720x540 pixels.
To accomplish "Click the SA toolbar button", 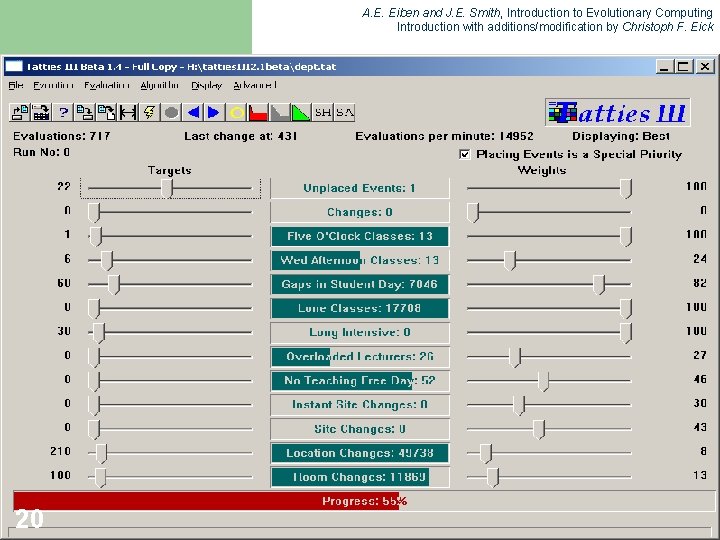I will pyautogui.click(x=344, y=112).
